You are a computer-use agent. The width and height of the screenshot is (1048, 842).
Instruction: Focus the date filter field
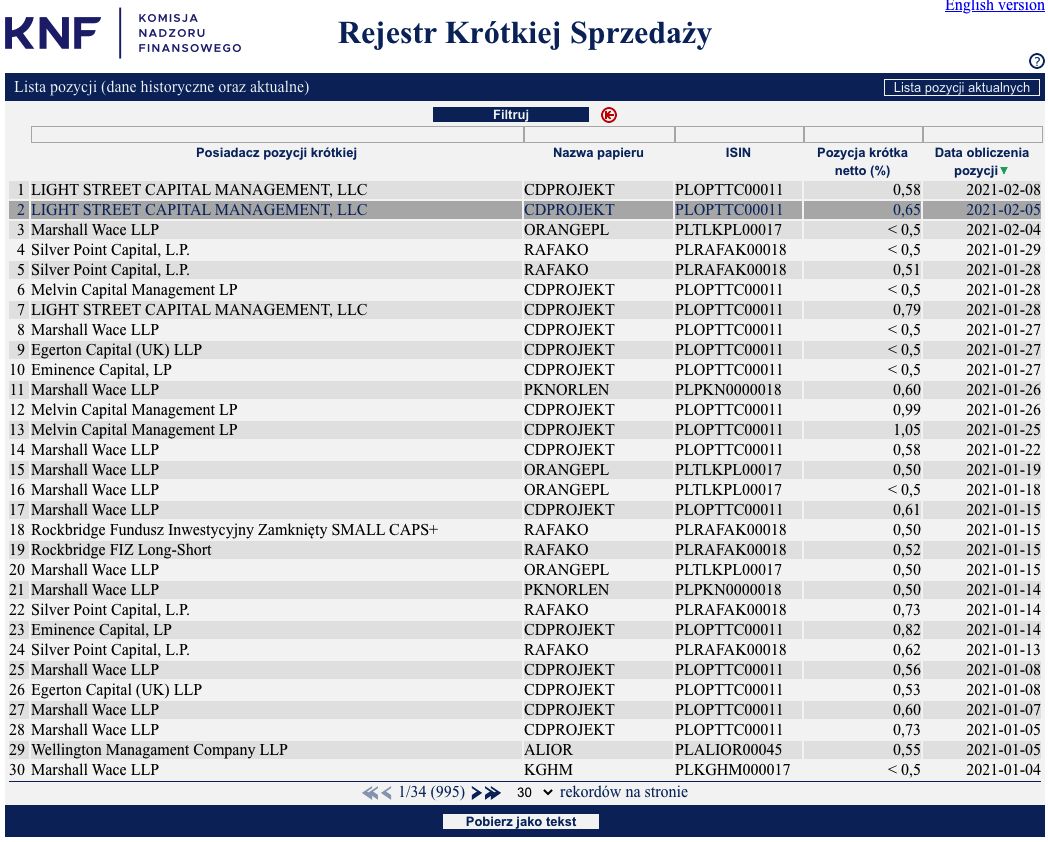982,134
